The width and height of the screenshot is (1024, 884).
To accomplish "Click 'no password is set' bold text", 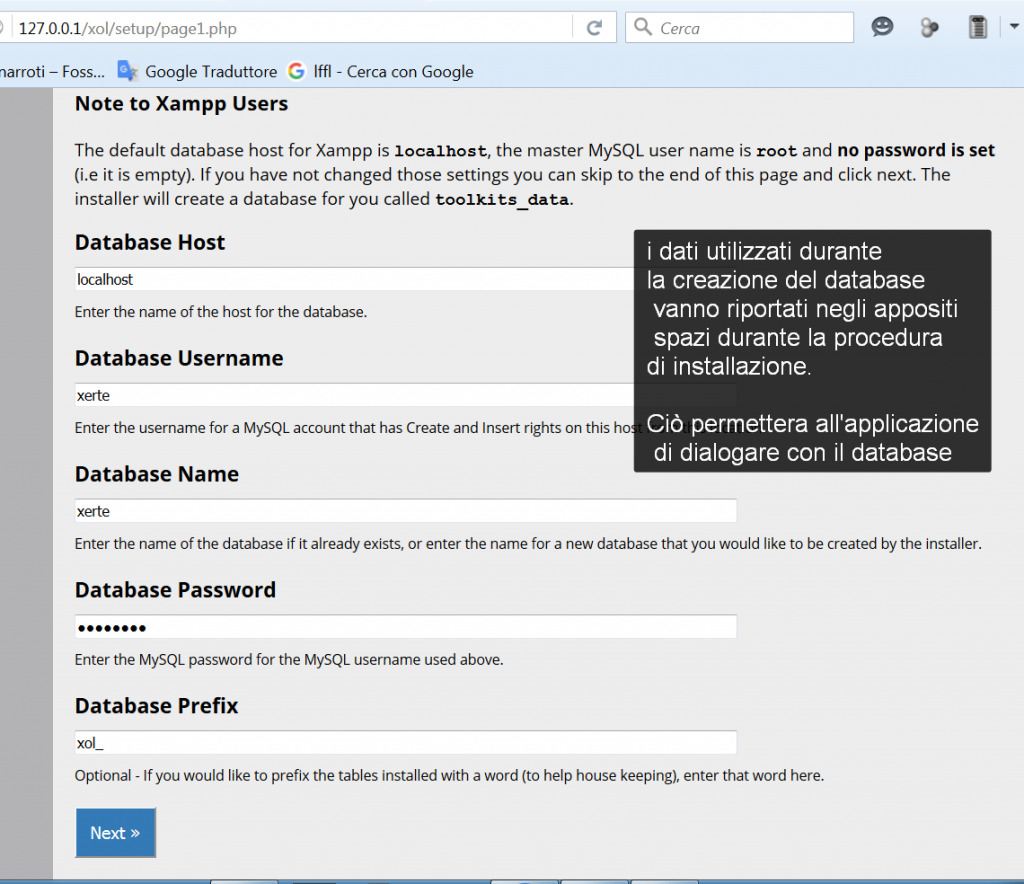I will pos(916,150).
